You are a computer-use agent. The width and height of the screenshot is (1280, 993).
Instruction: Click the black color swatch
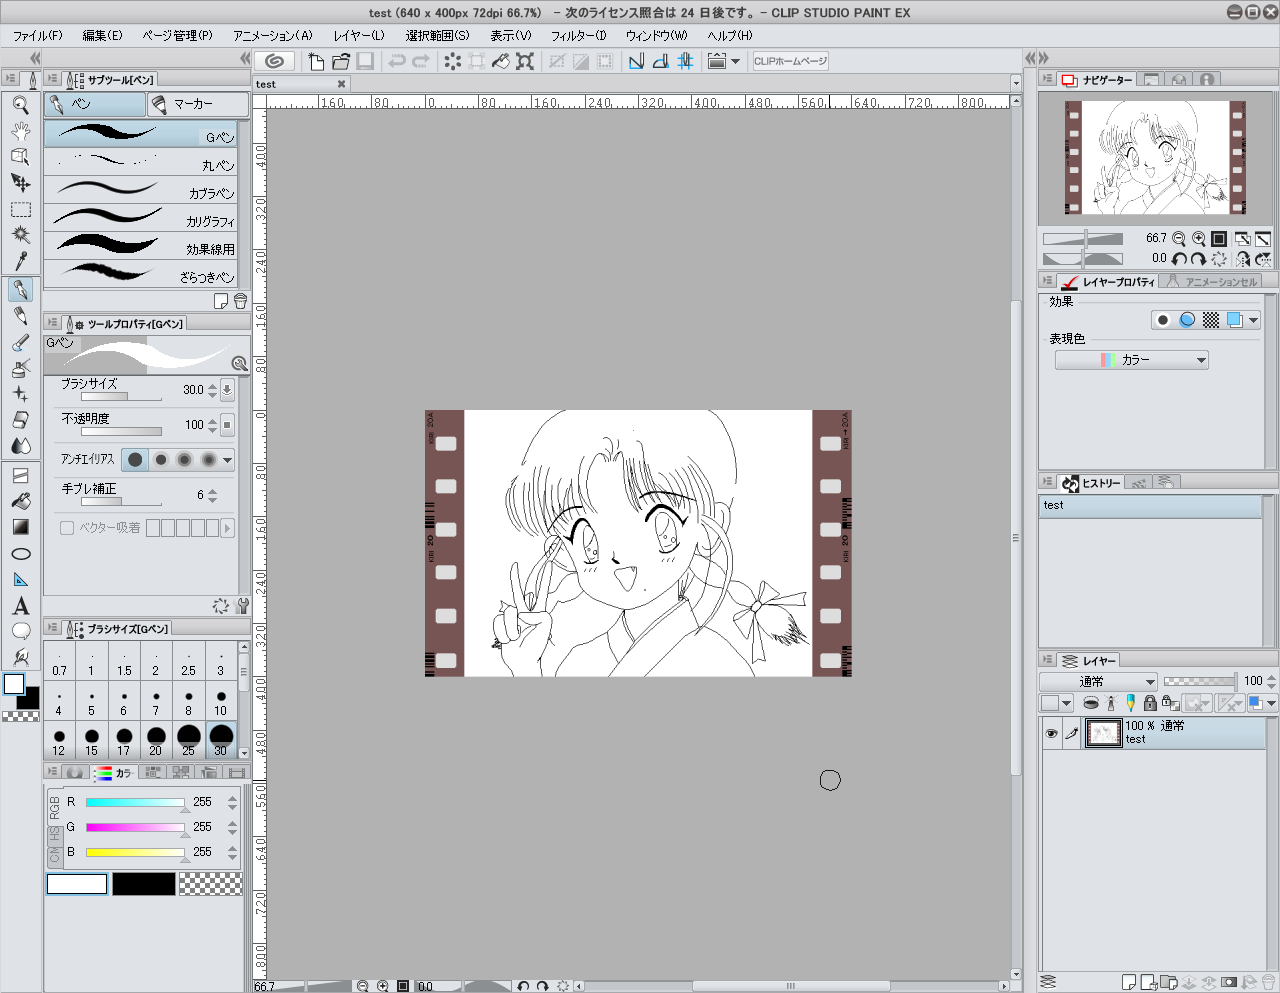pyautogui.click(x=143, y=884)
